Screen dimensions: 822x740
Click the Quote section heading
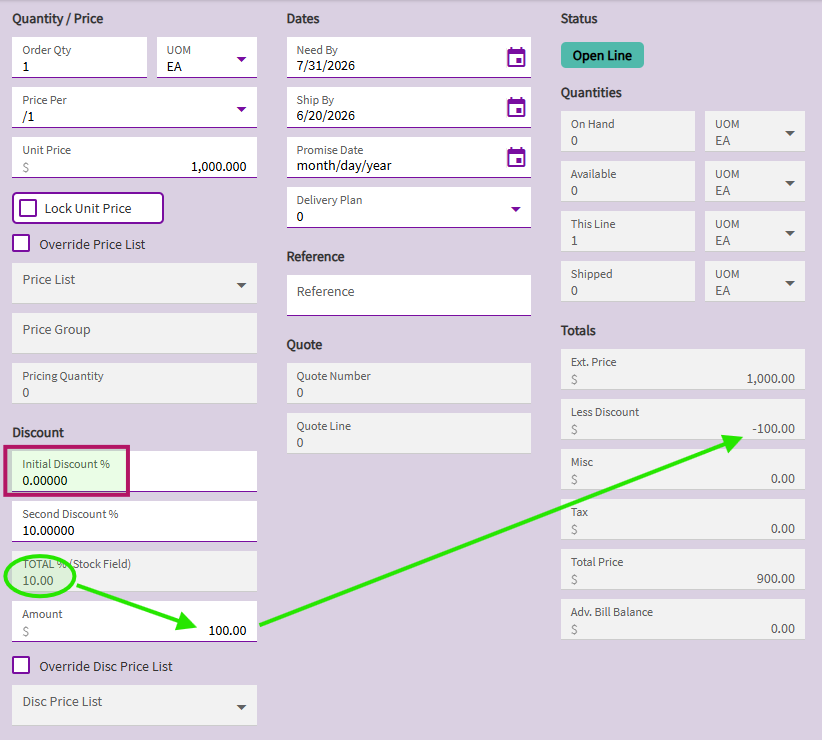(304, 345)
